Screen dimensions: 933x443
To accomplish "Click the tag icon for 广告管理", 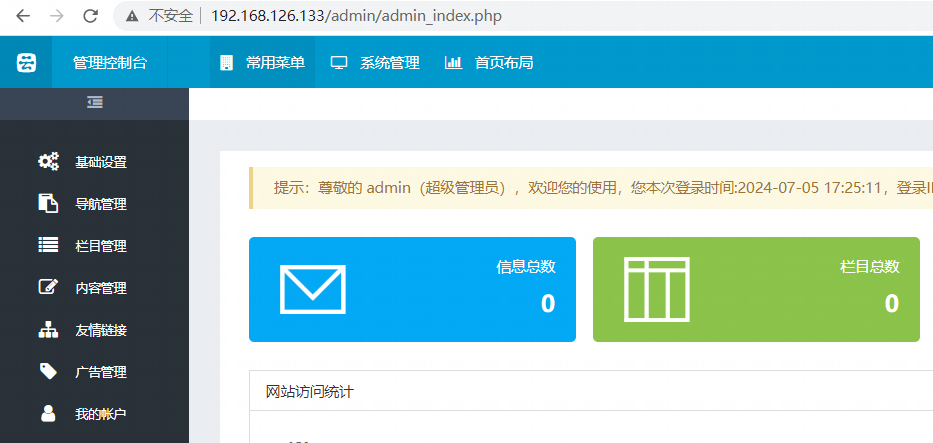I will 48,372.
